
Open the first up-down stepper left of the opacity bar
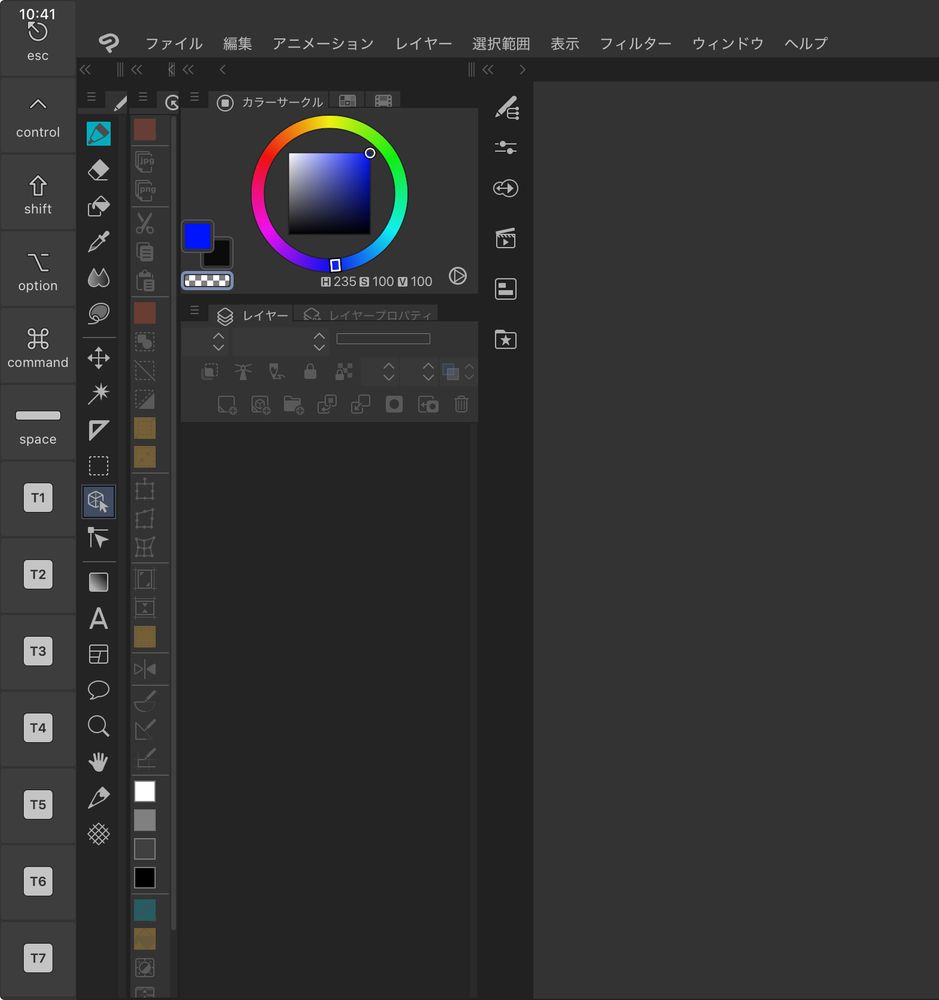[218, 341]
